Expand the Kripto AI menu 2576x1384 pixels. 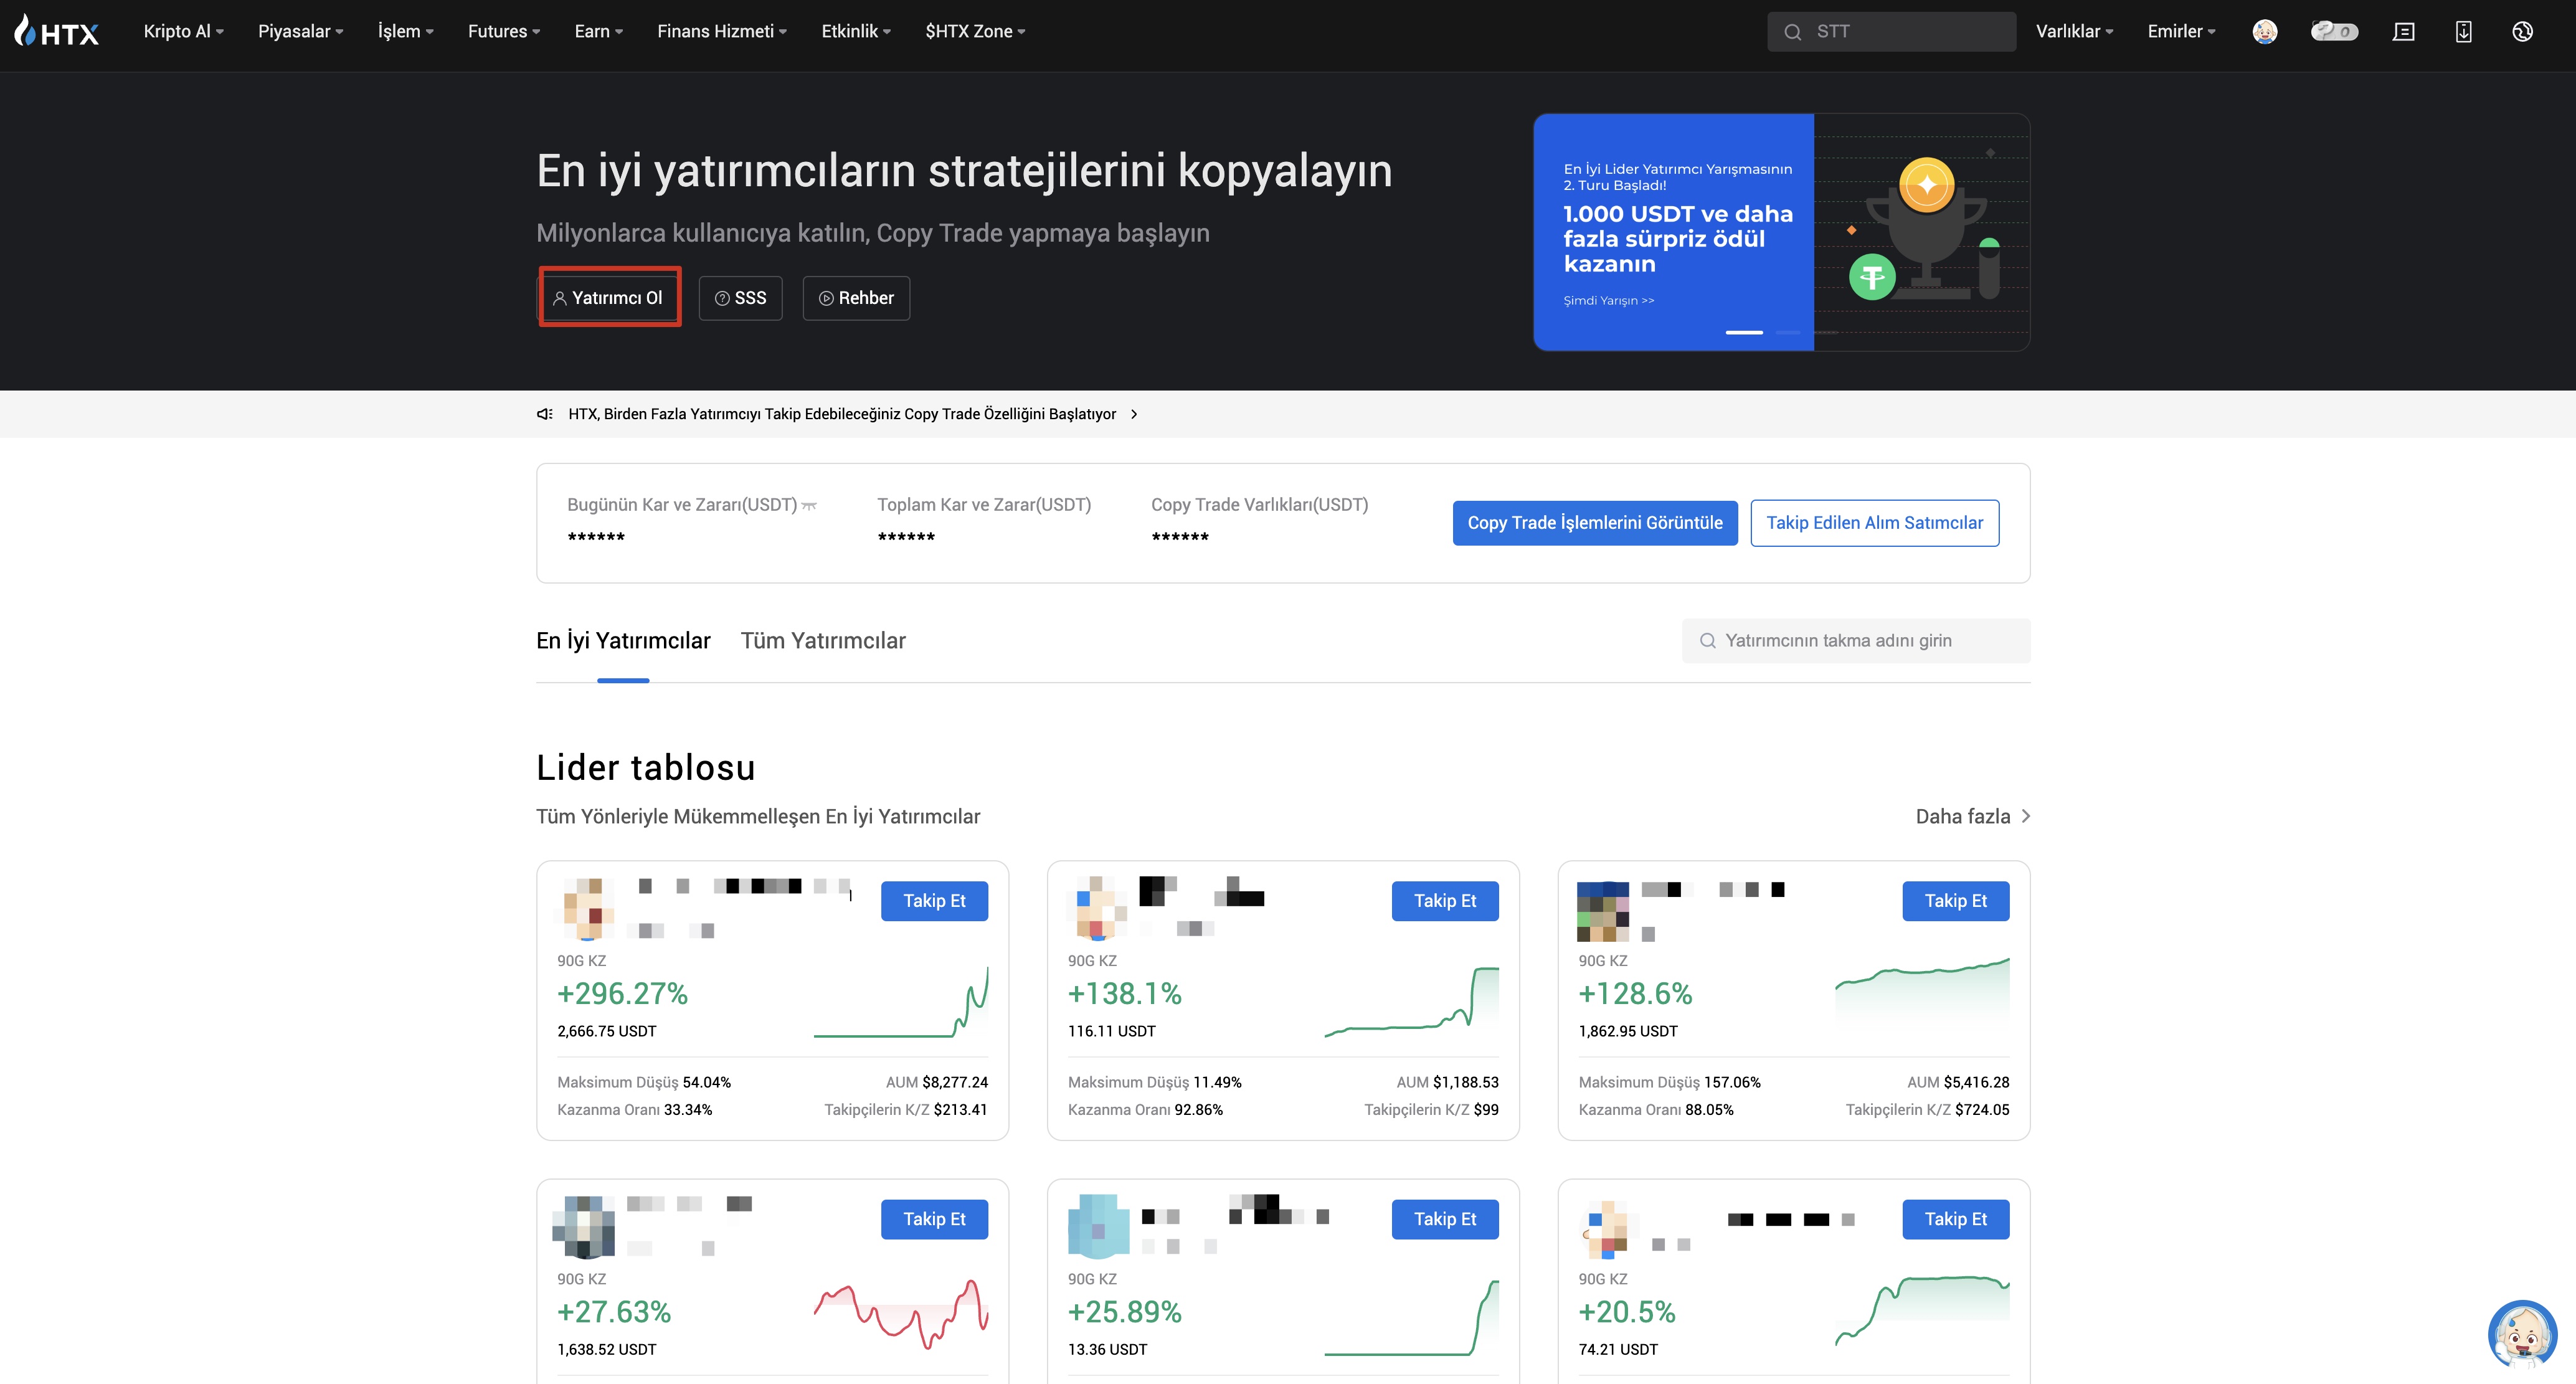[x=183, y=31]
